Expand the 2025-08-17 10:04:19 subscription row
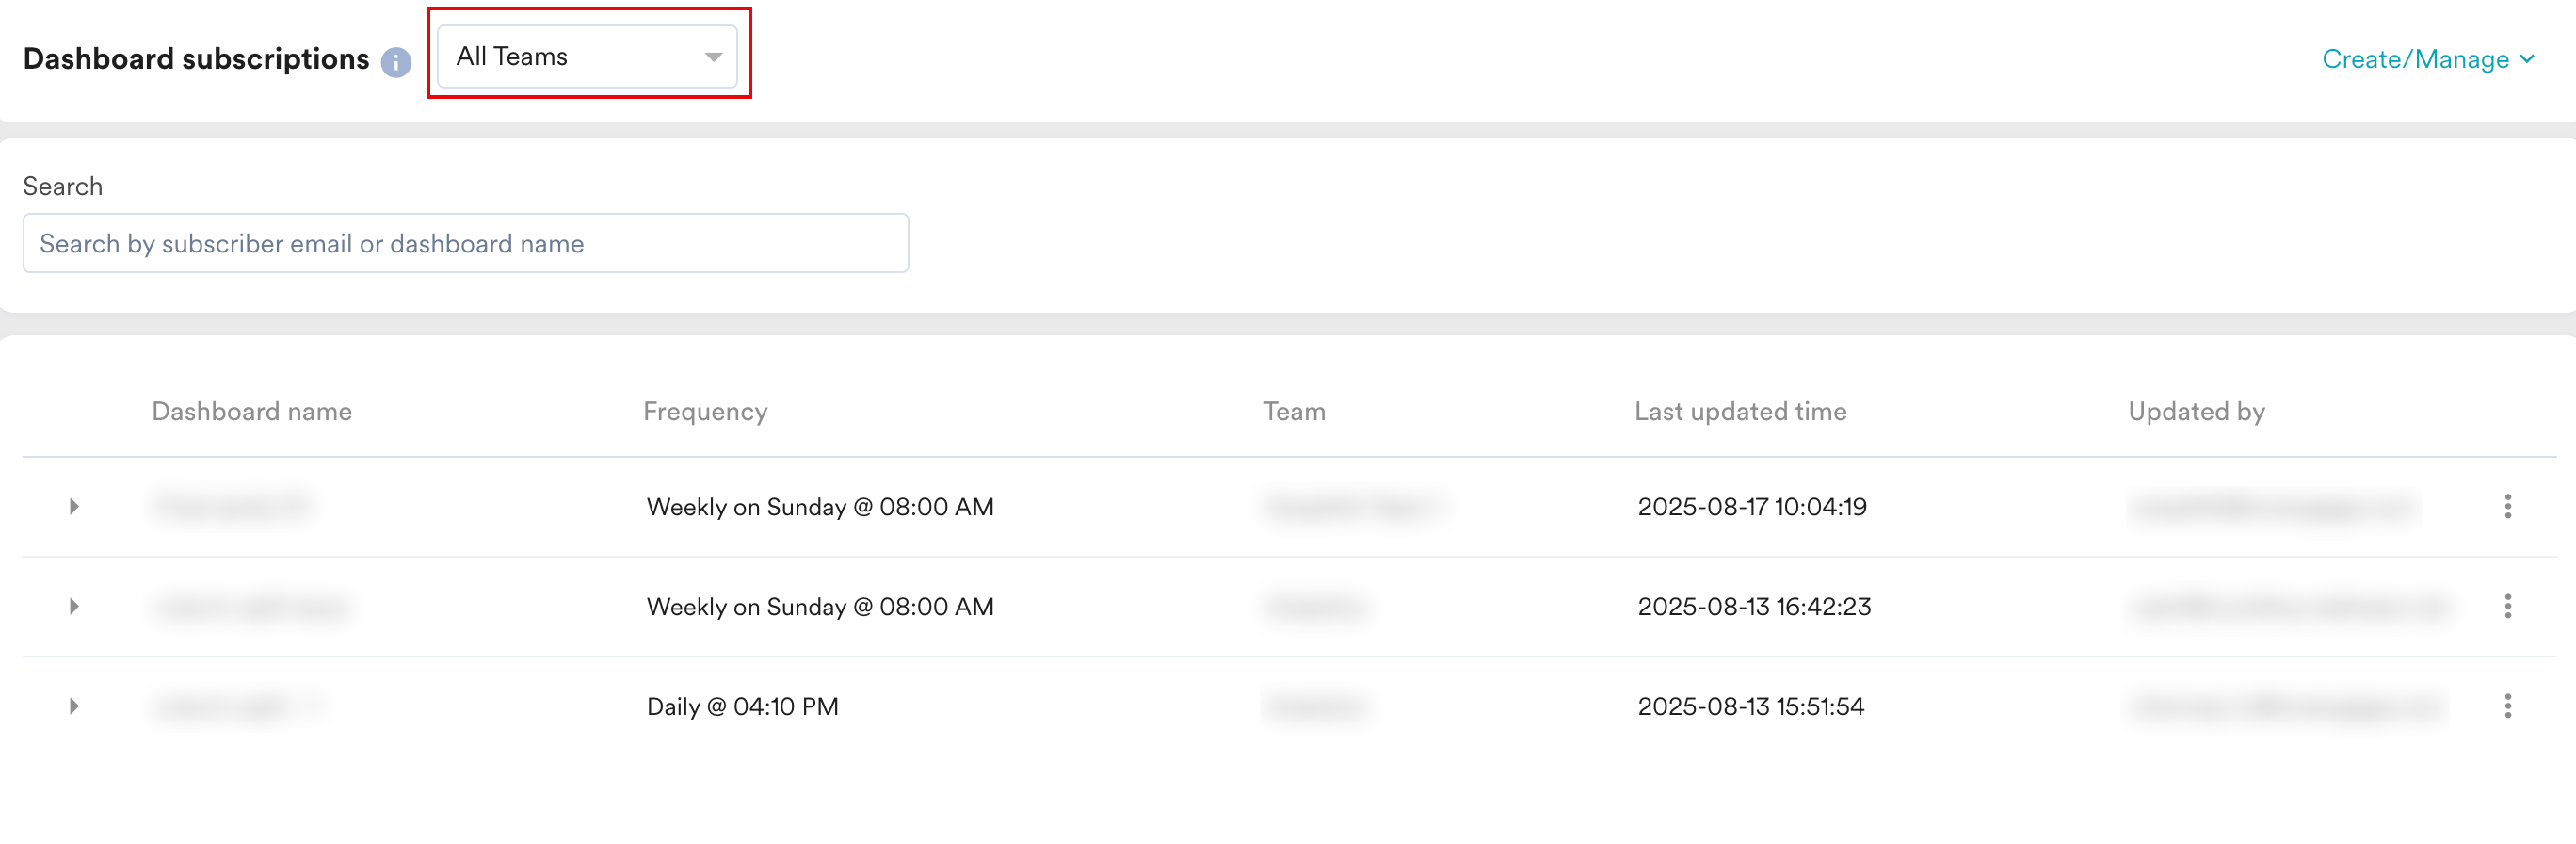 point(74,506)
